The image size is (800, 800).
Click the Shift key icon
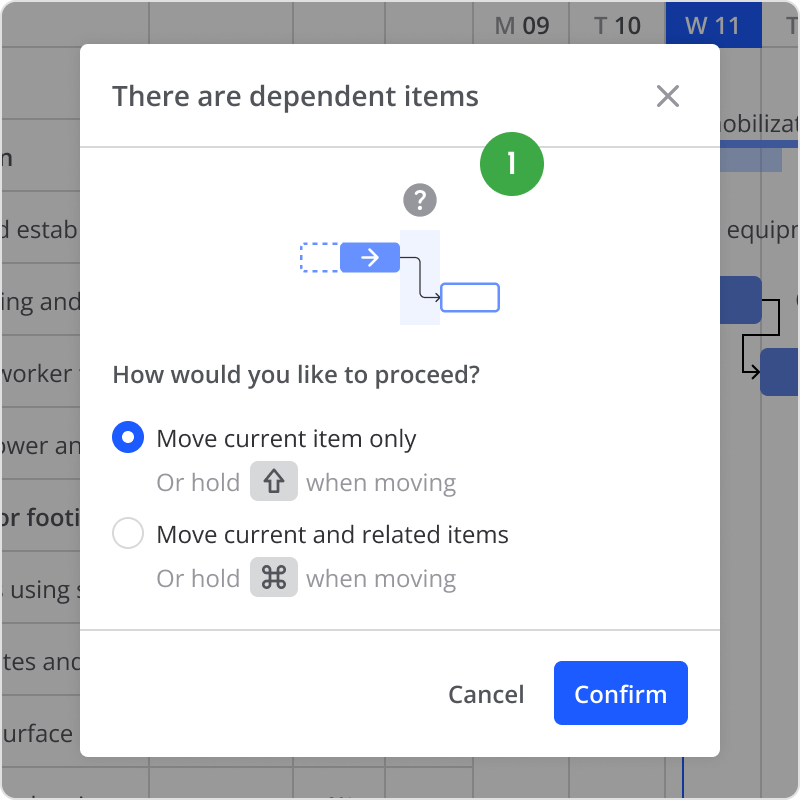click(274, 482)
